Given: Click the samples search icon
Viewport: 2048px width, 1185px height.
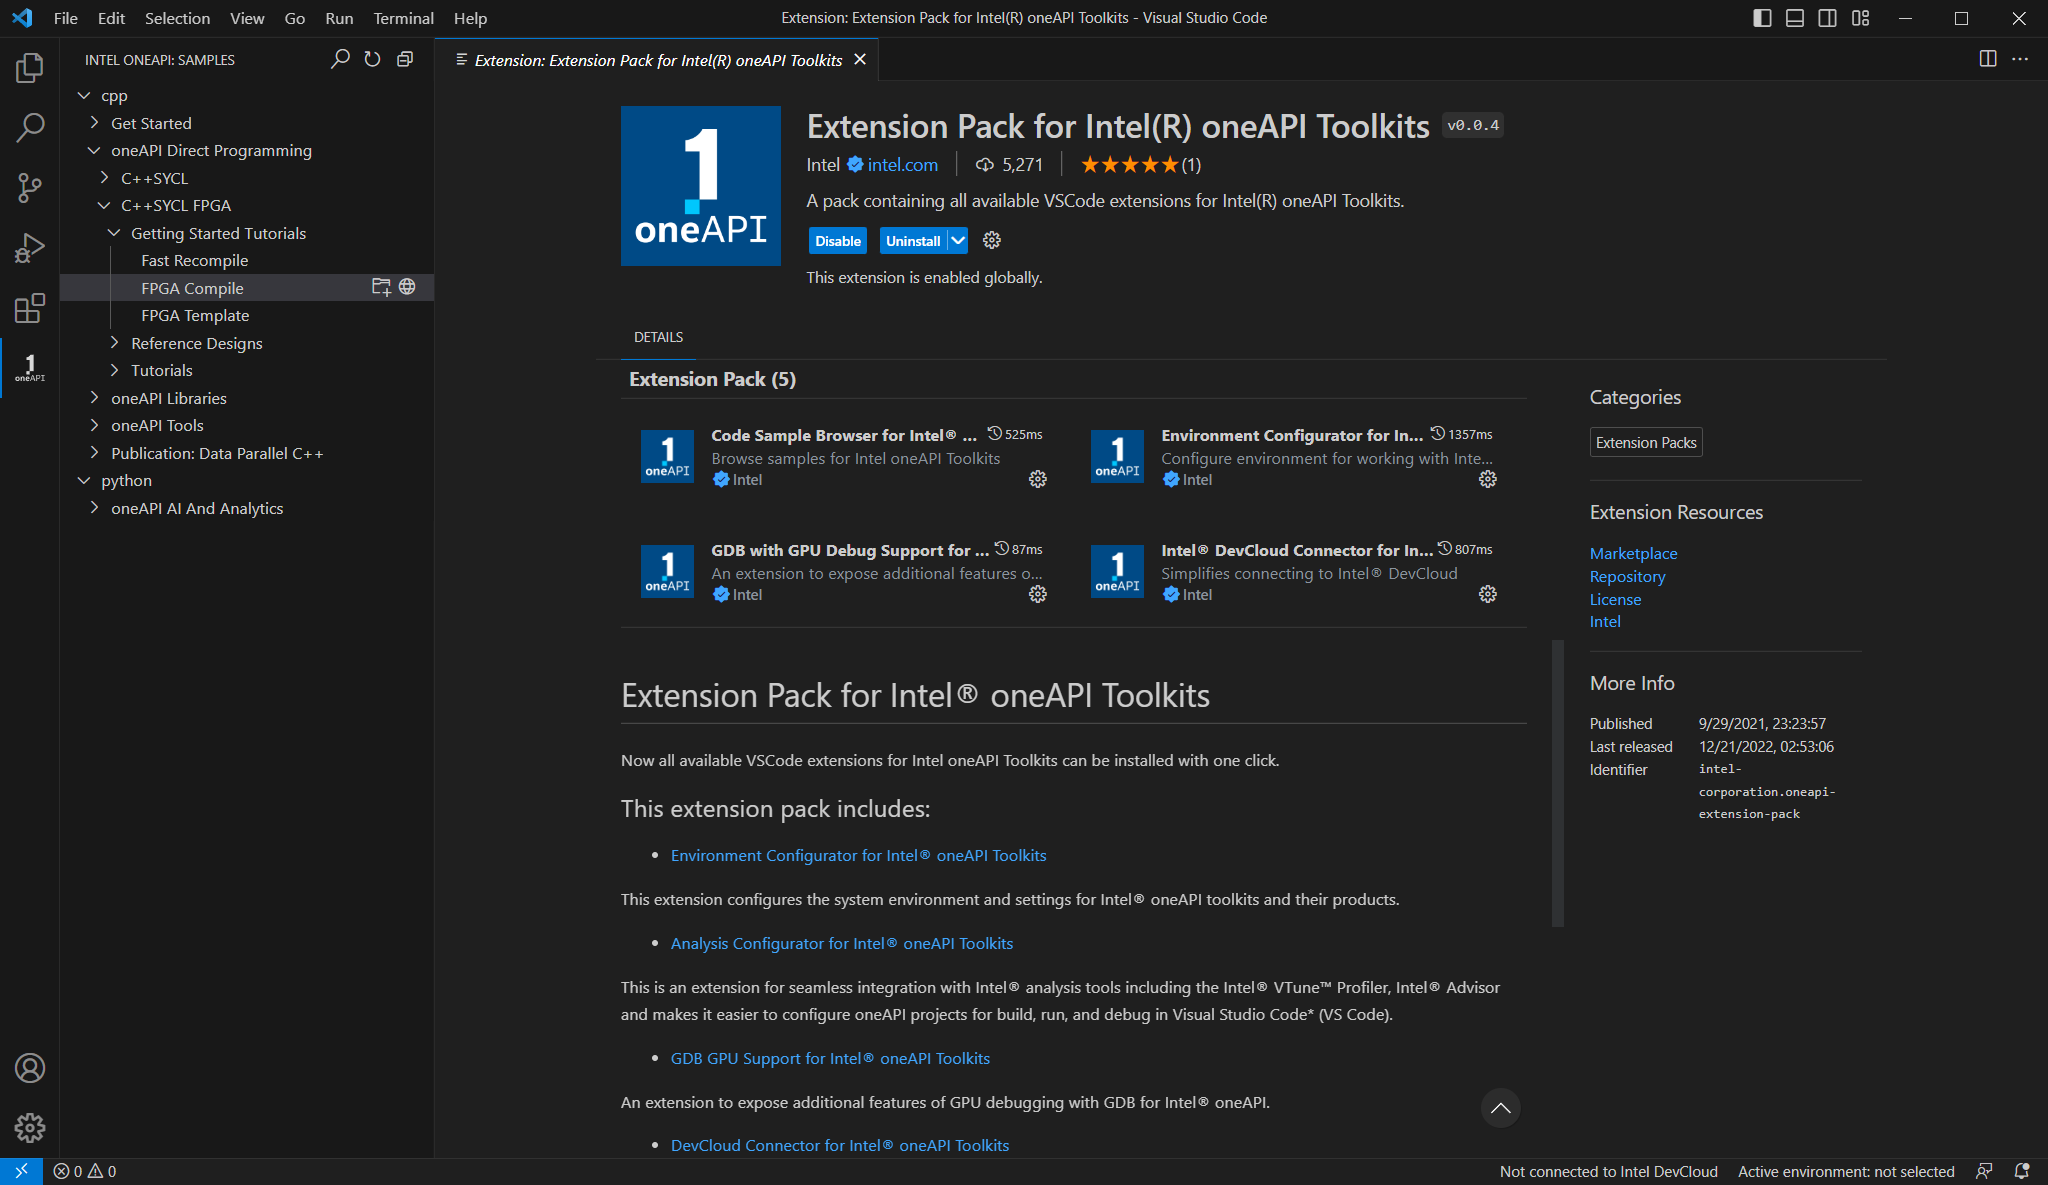Looking at the screenshot, I should 340,59.
